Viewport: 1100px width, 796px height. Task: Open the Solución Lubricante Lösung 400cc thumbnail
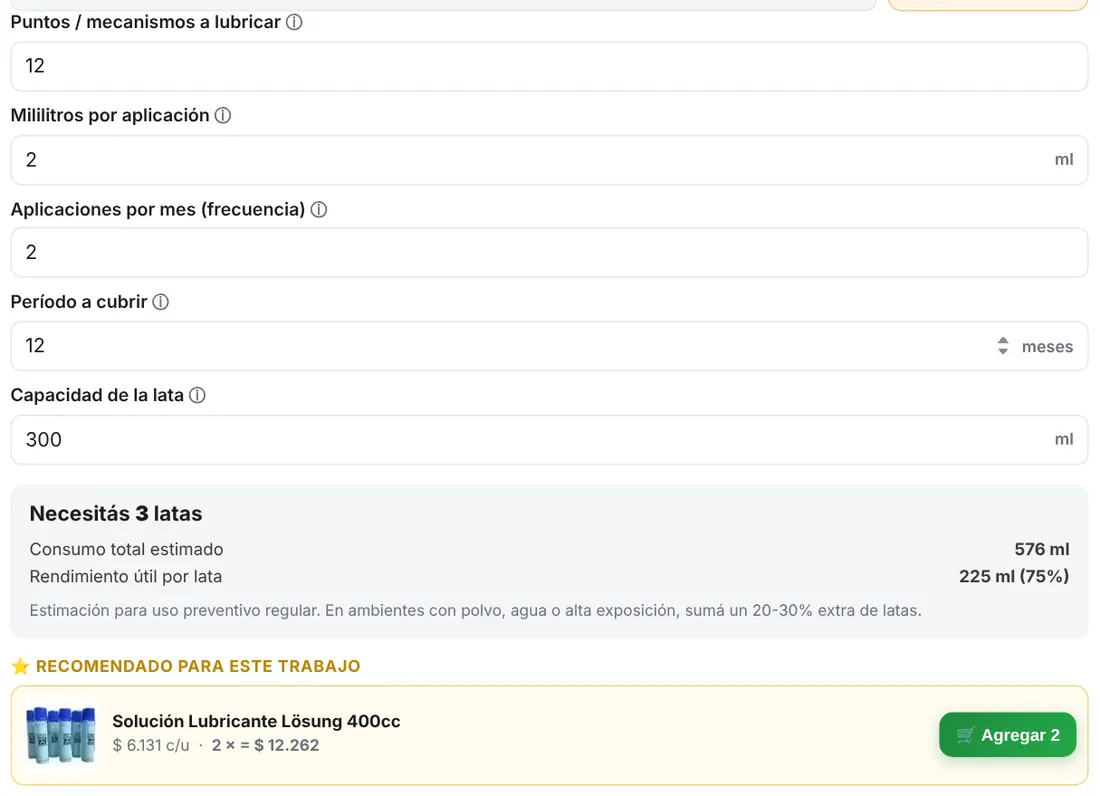(60, 735)
